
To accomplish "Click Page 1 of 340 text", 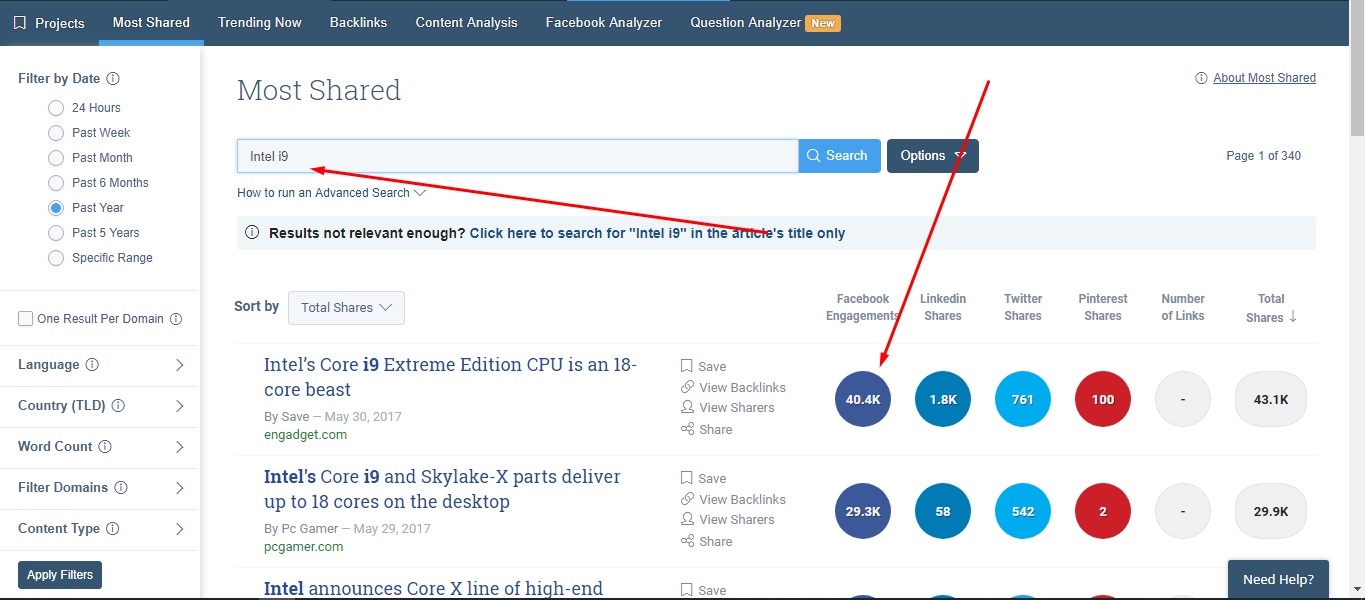I will coord(1264,156).
